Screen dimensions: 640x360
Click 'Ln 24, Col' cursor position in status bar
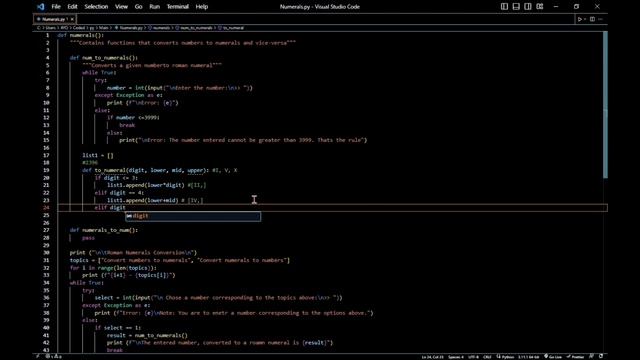(x=432, y=357)
